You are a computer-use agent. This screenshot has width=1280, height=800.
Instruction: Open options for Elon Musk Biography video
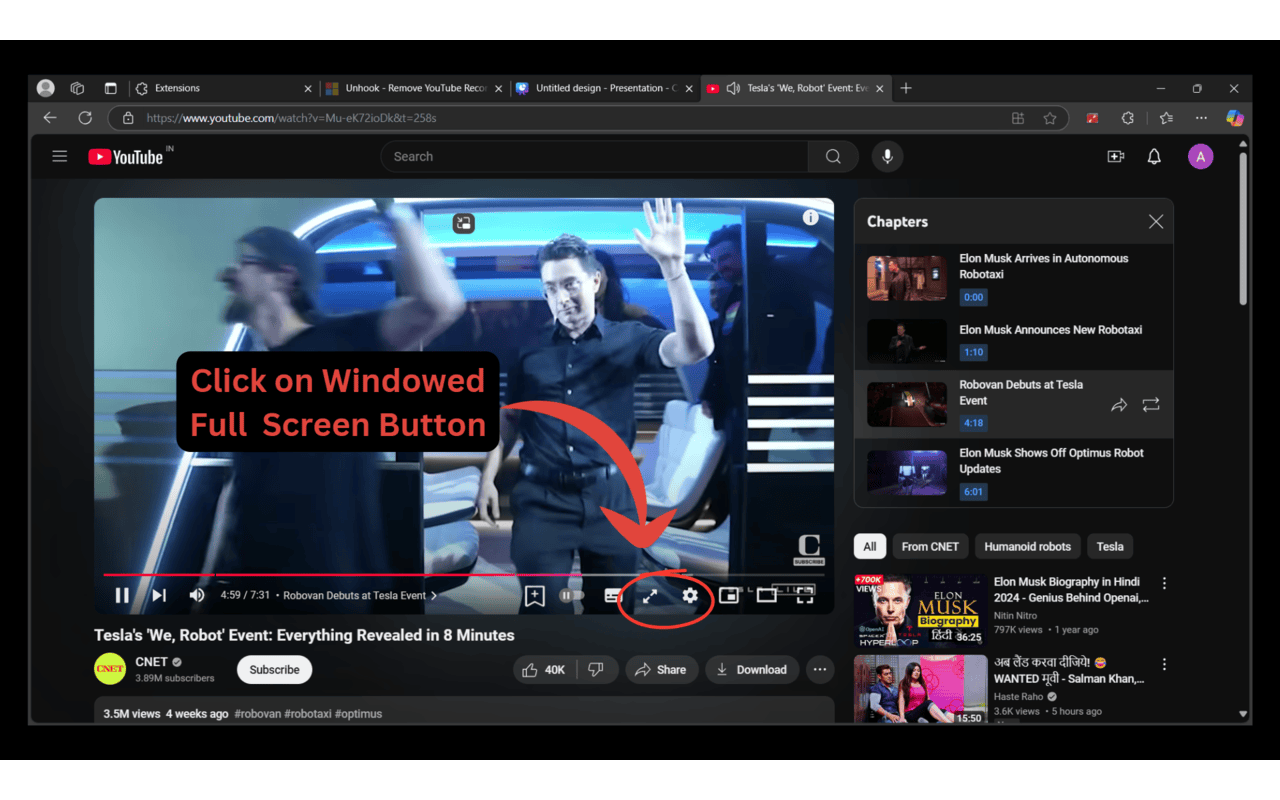tap(1164, 583)
